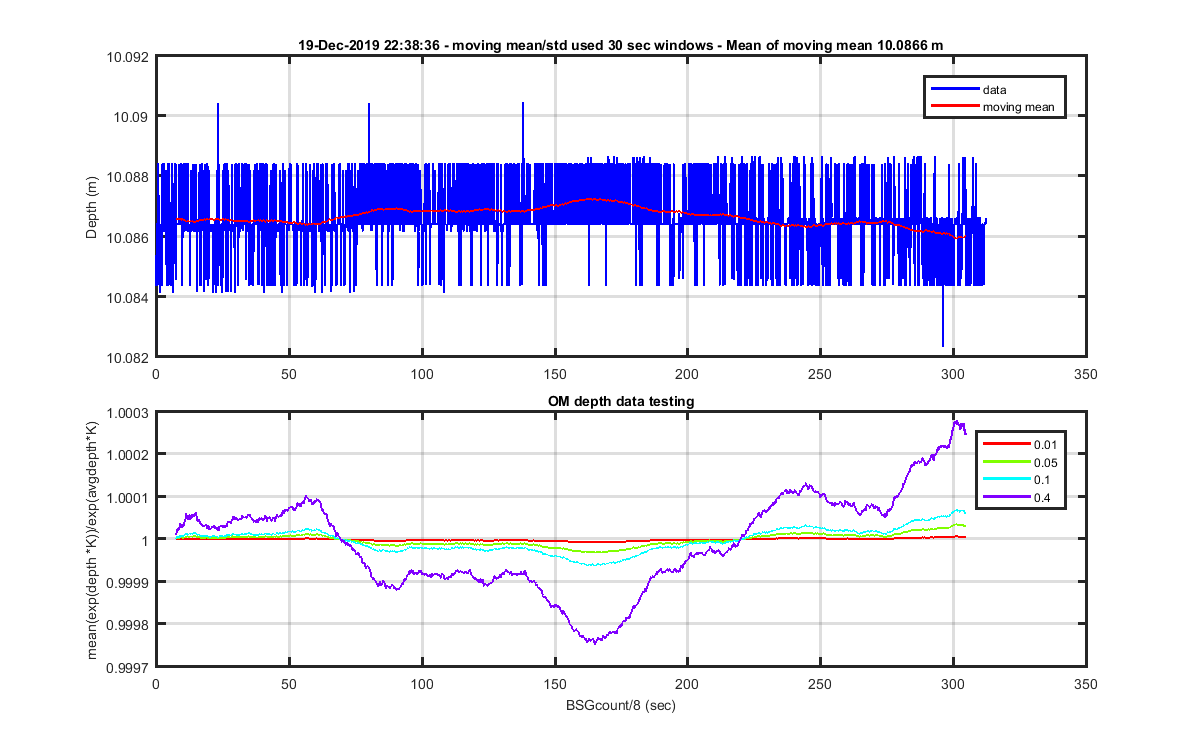Click the purple curve peak near 1.0003
The image size is (1200, 750).
click(956, 424)
